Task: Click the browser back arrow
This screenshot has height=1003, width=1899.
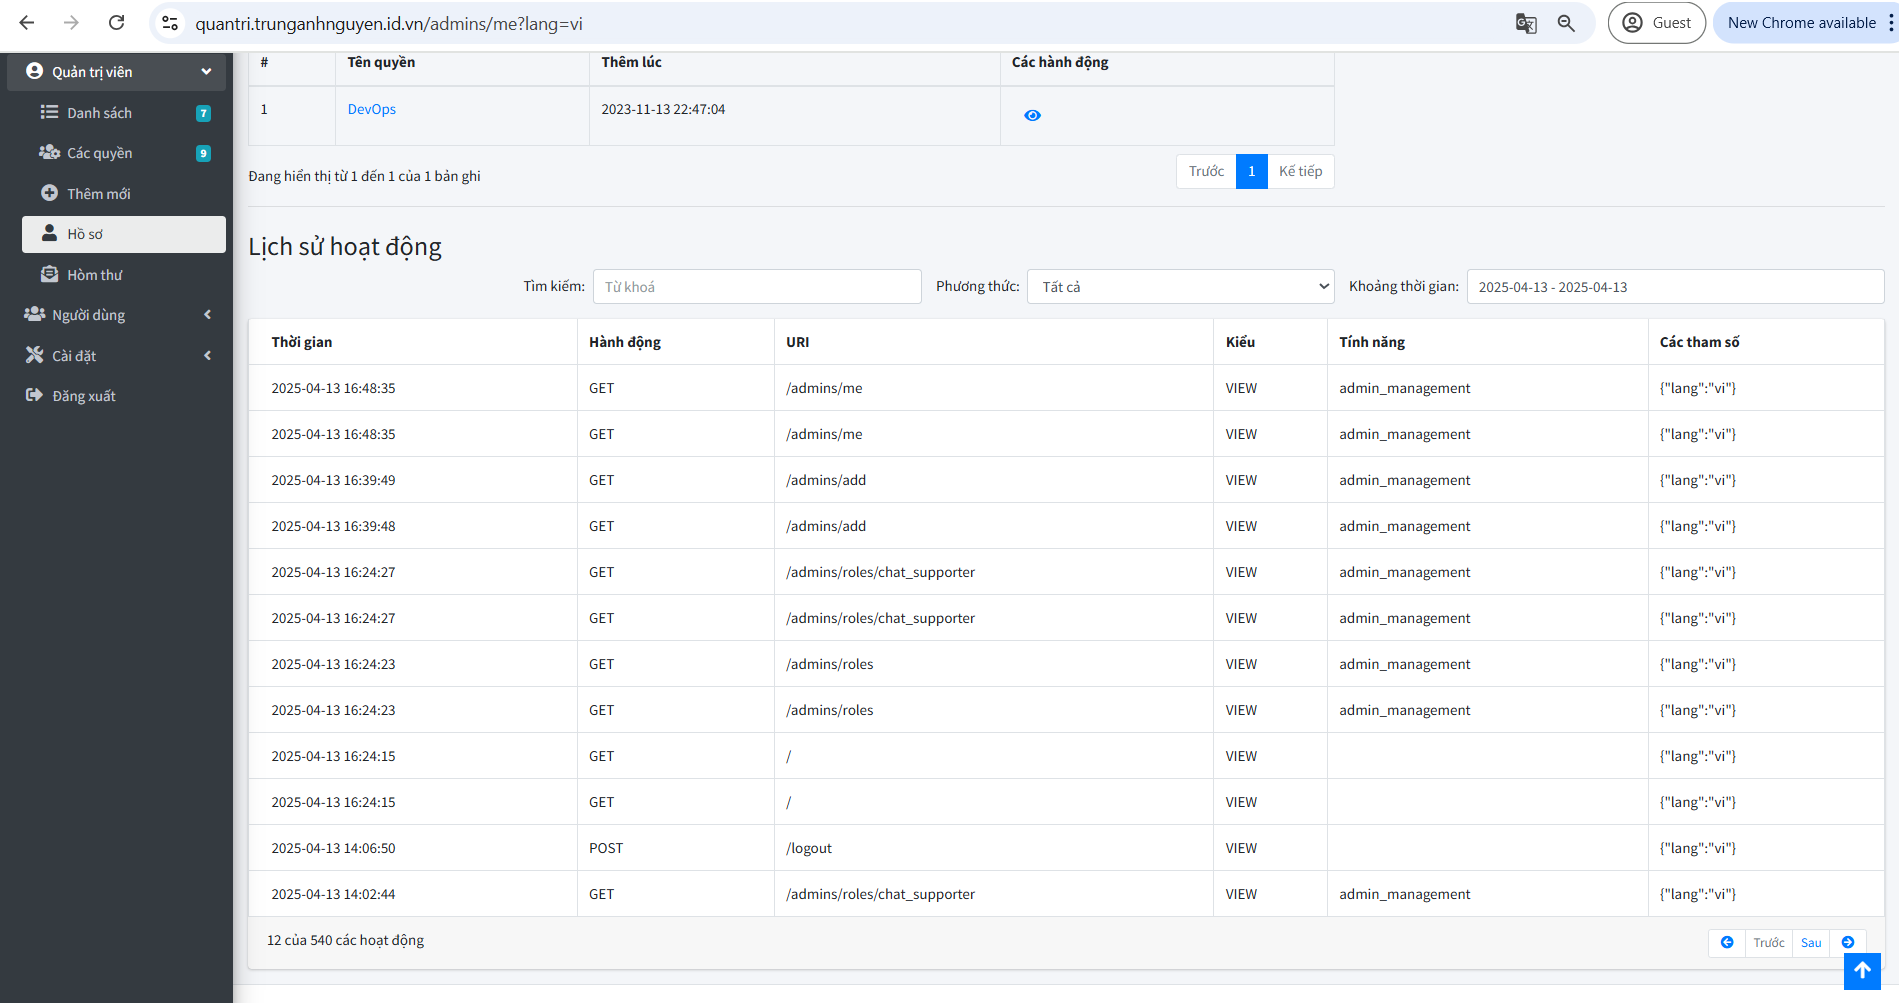Action: 27,23
